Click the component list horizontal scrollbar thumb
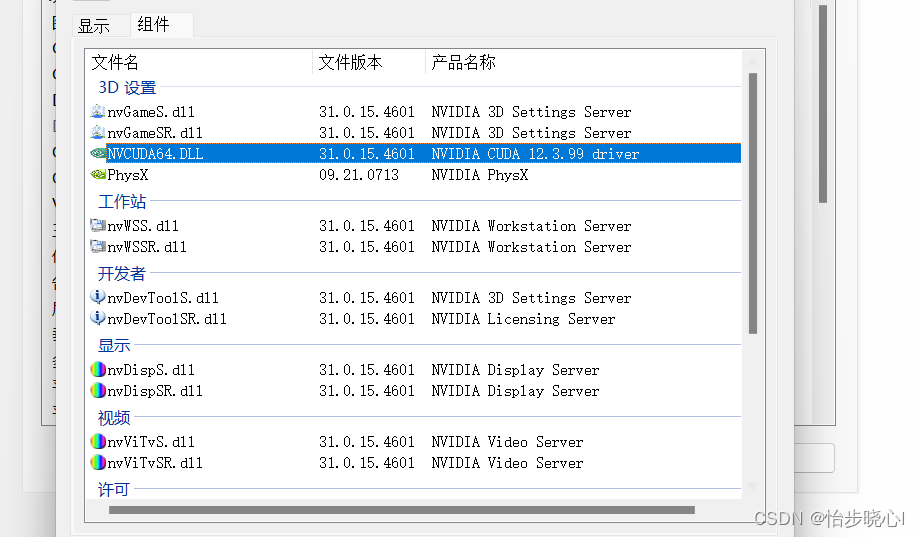This screenshot has height=537, width=920. (402, 510)
